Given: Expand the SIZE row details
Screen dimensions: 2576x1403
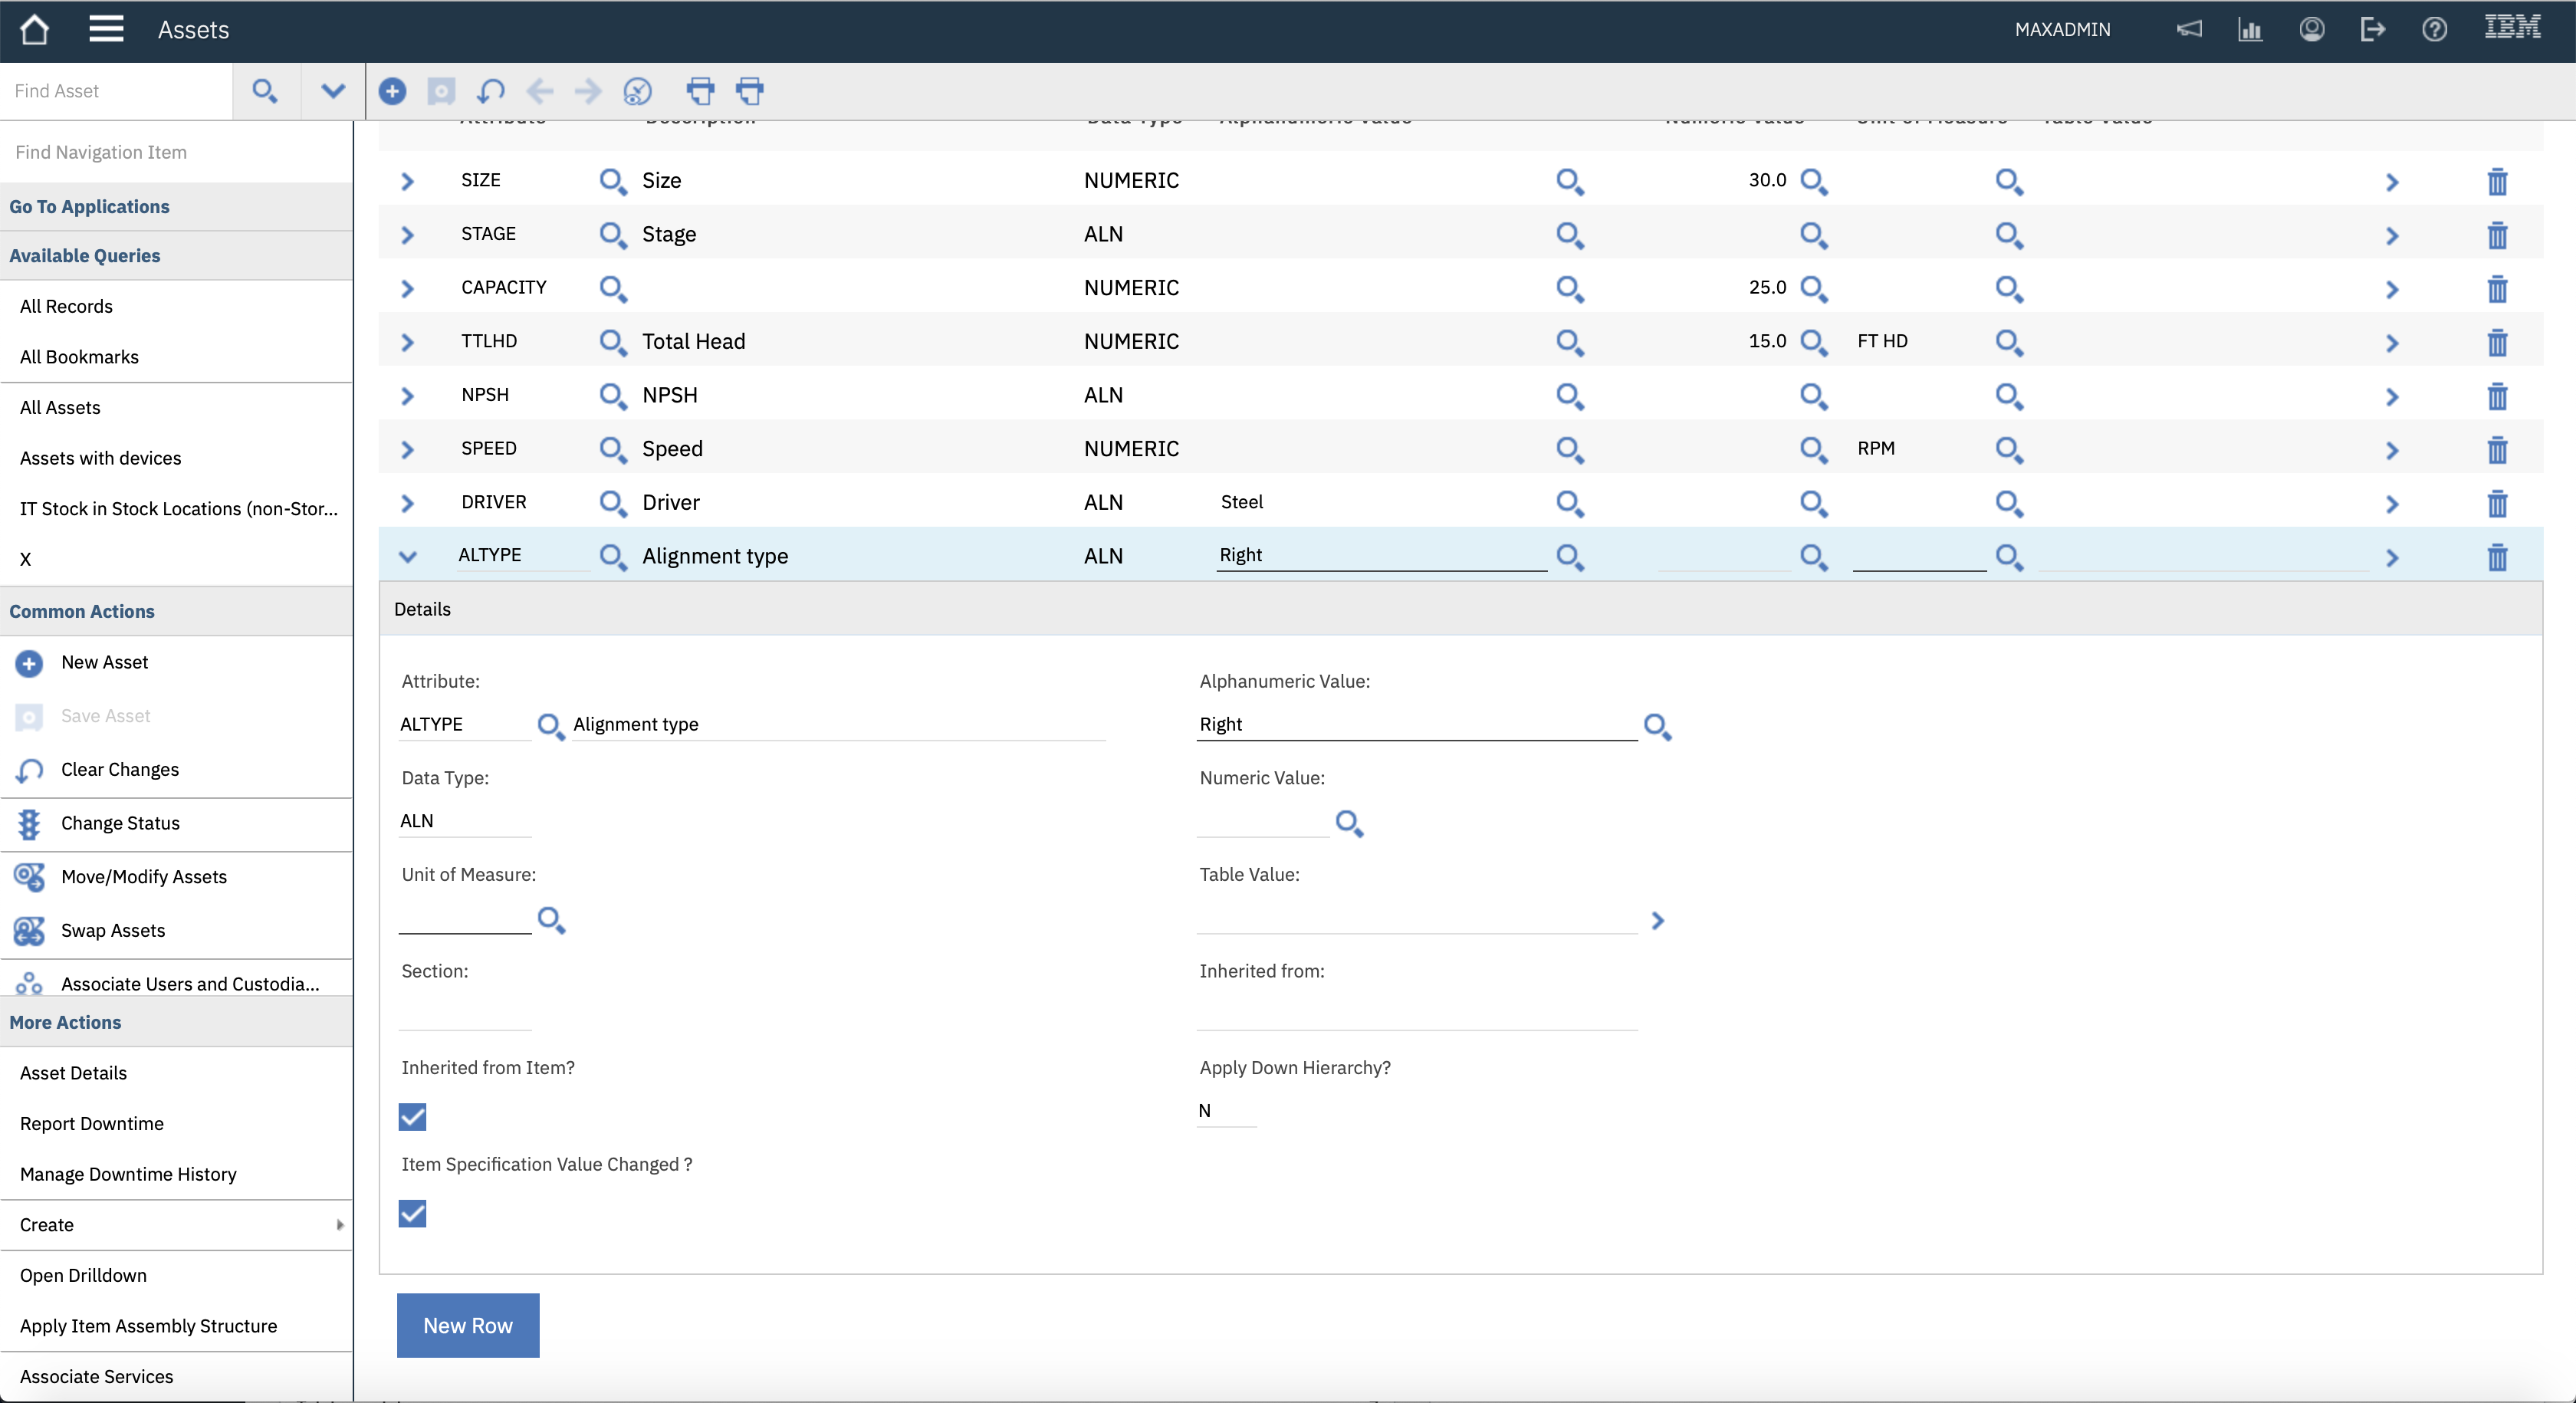Looking at the screenshot, I should click(x=407, y=181).
